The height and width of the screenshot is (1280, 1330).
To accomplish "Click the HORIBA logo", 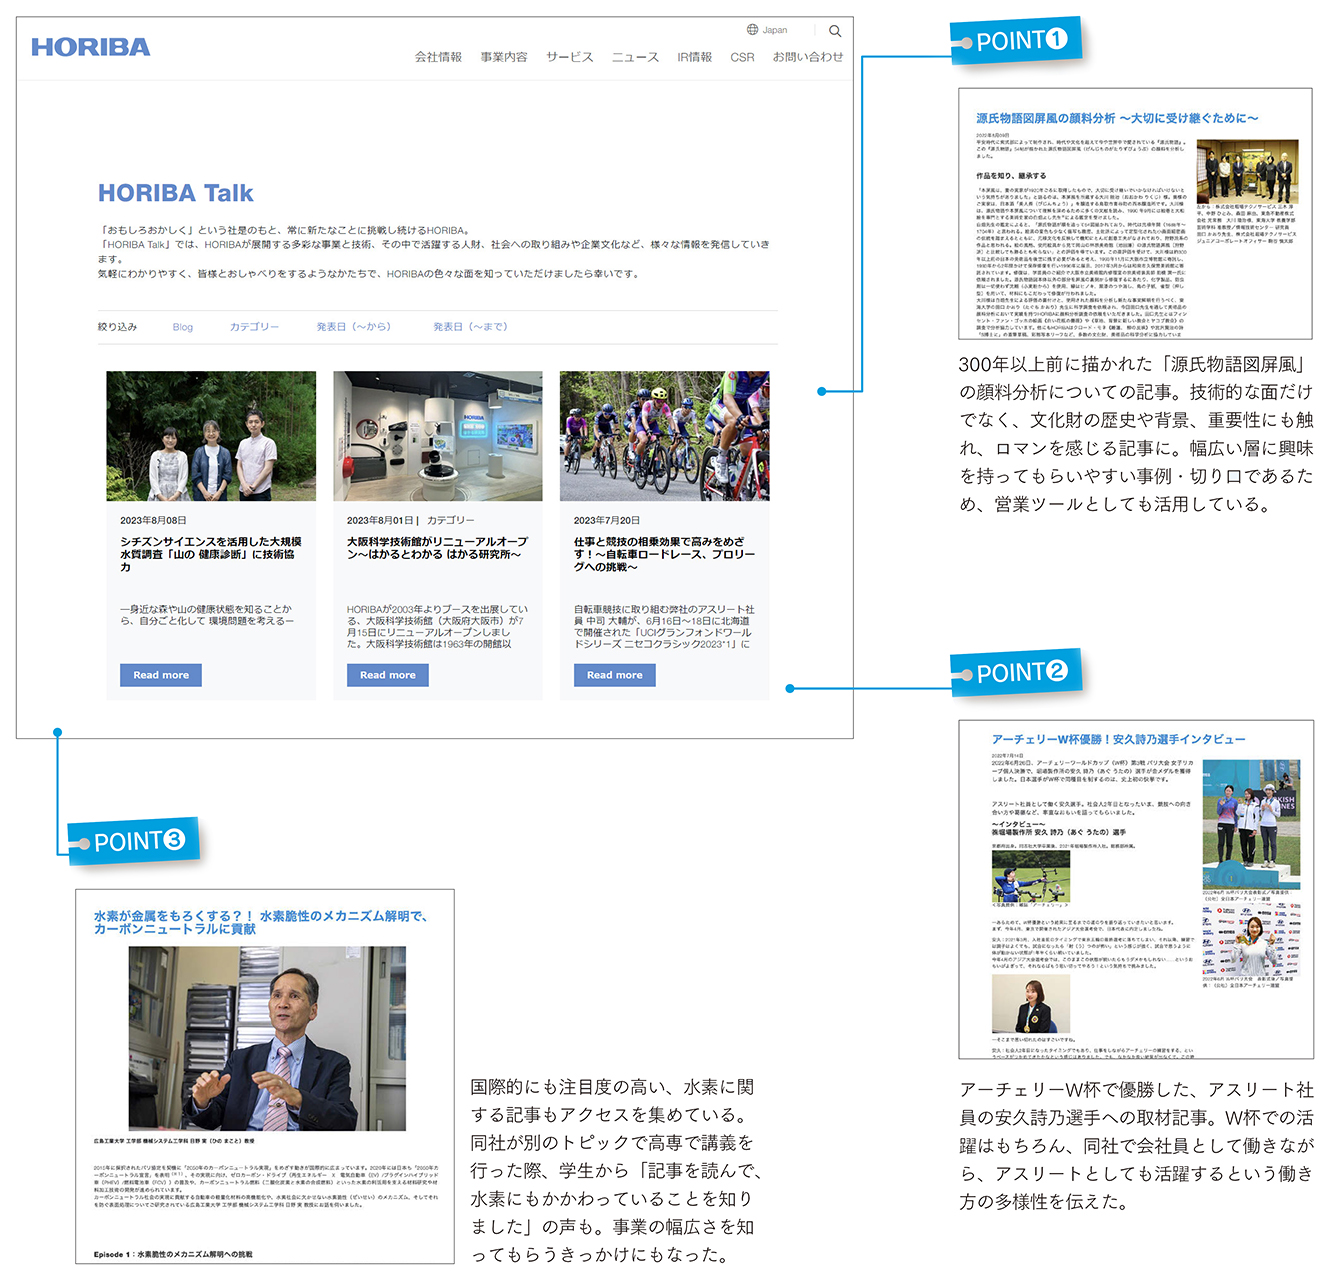I will click(x=90, y=47).
